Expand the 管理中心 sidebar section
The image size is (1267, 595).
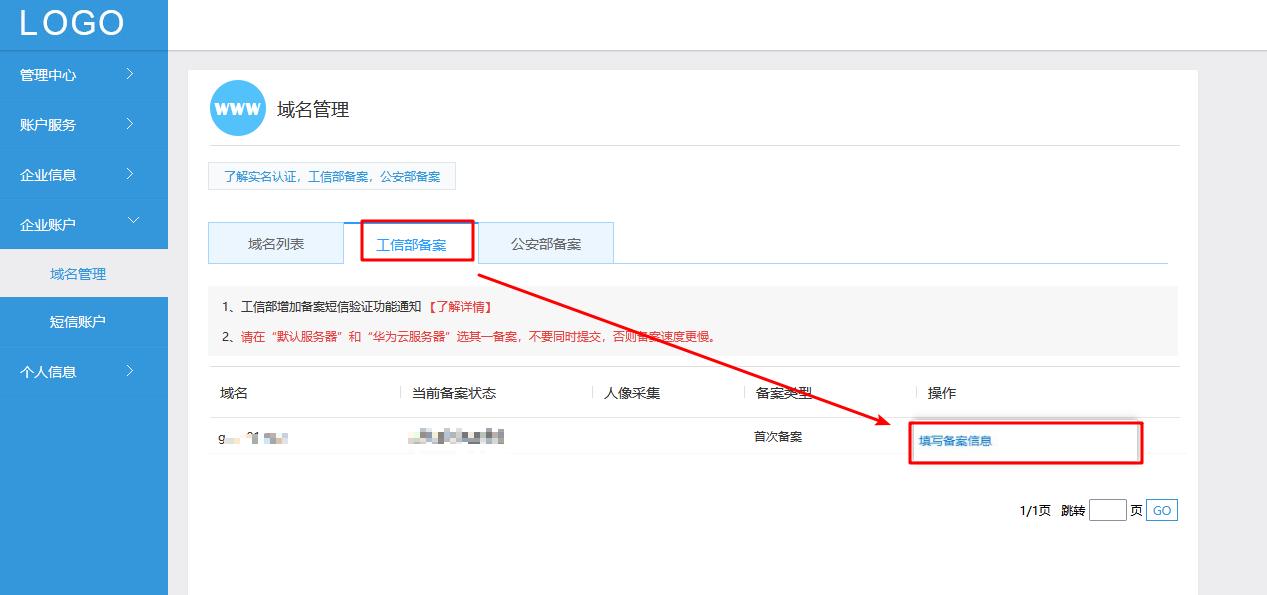pos(62,74)
